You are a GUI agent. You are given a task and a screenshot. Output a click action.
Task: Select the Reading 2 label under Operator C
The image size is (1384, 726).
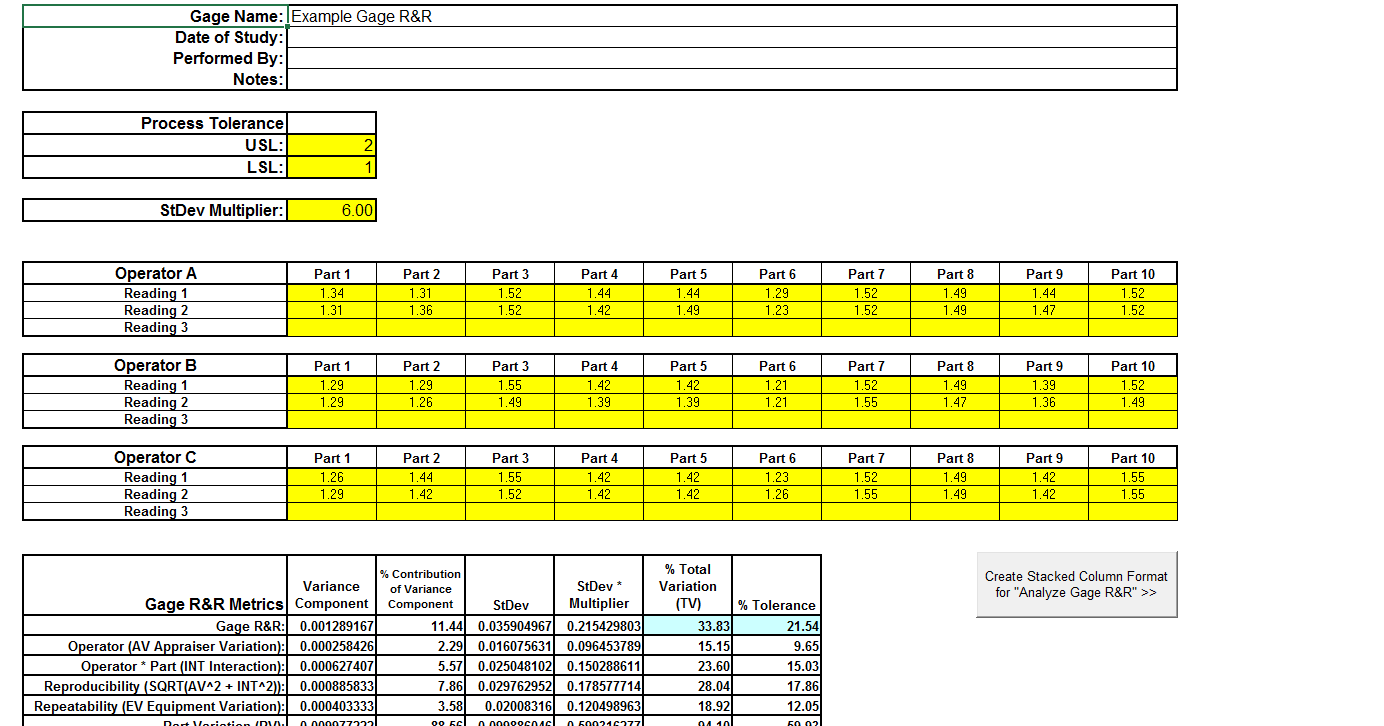click(x=155, y=494)
